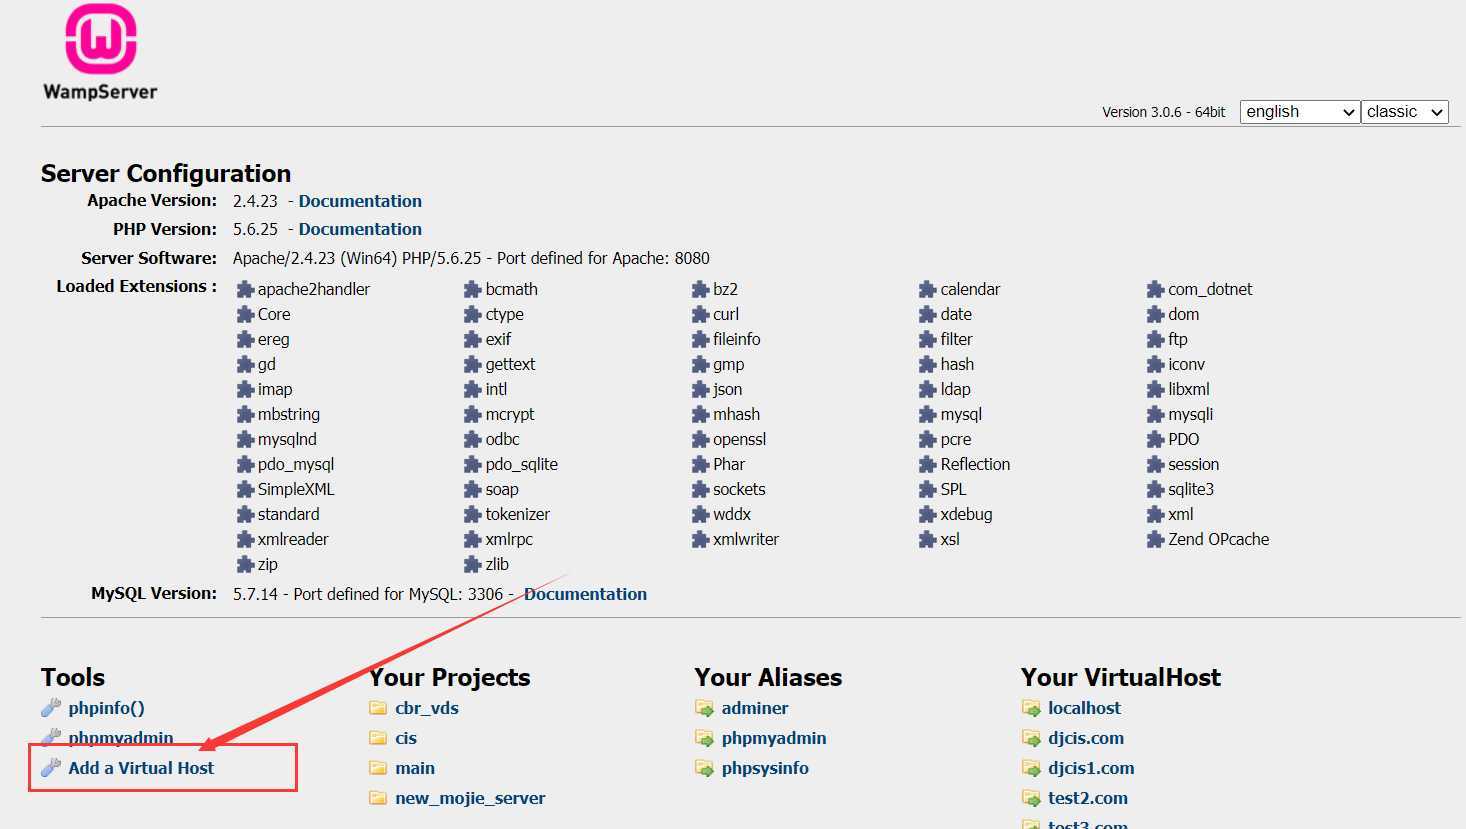Click puzzle icon beside com_dotnet extension

point(1155,289)
